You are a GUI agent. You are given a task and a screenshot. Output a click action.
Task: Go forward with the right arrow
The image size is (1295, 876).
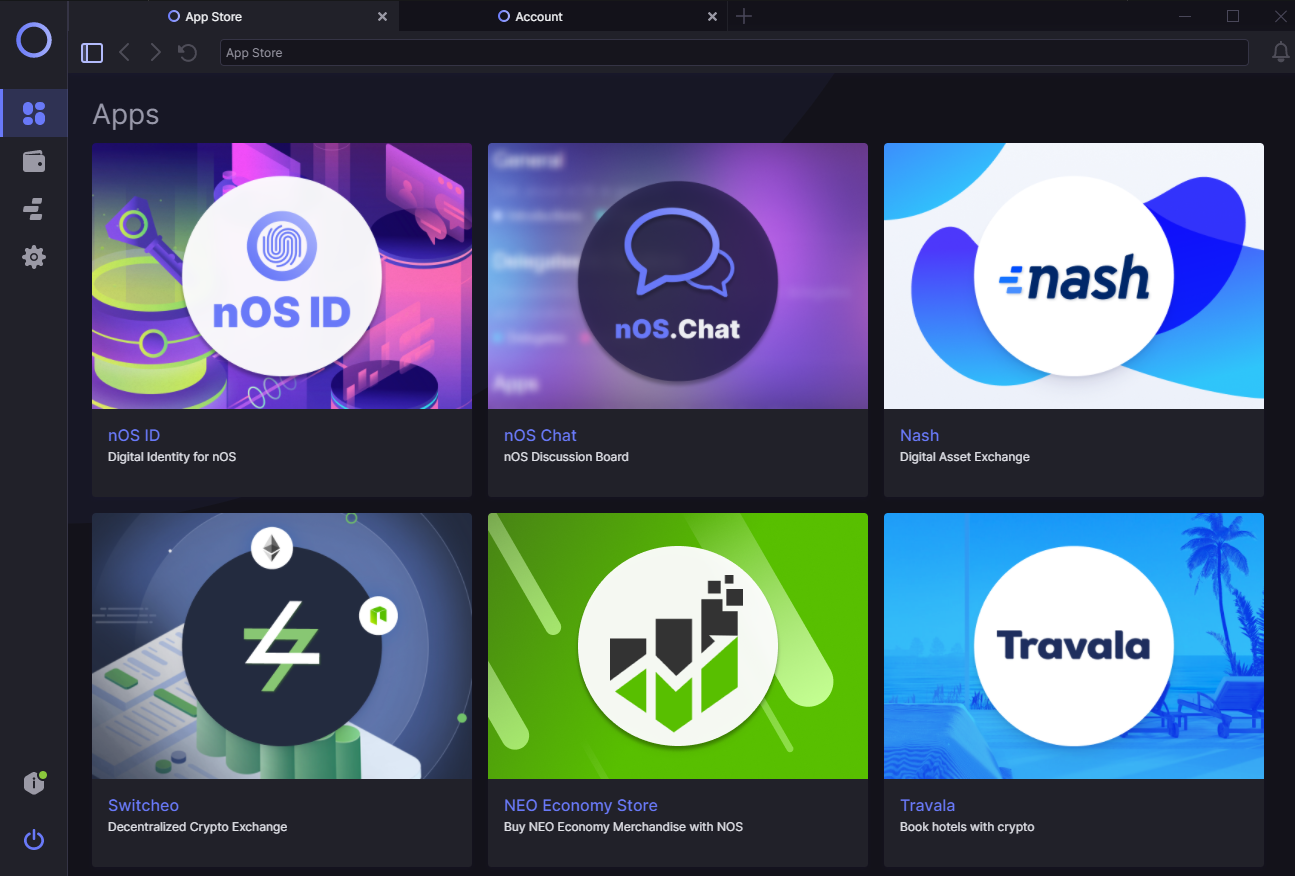(x=155, y=53)
